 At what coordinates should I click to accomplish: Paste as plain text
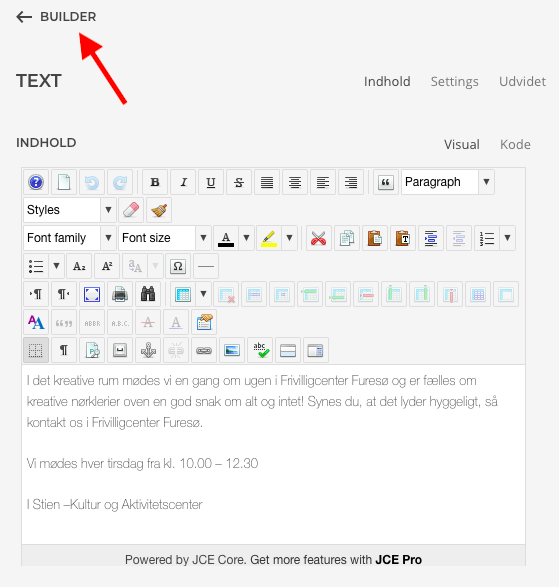(403, 238)
